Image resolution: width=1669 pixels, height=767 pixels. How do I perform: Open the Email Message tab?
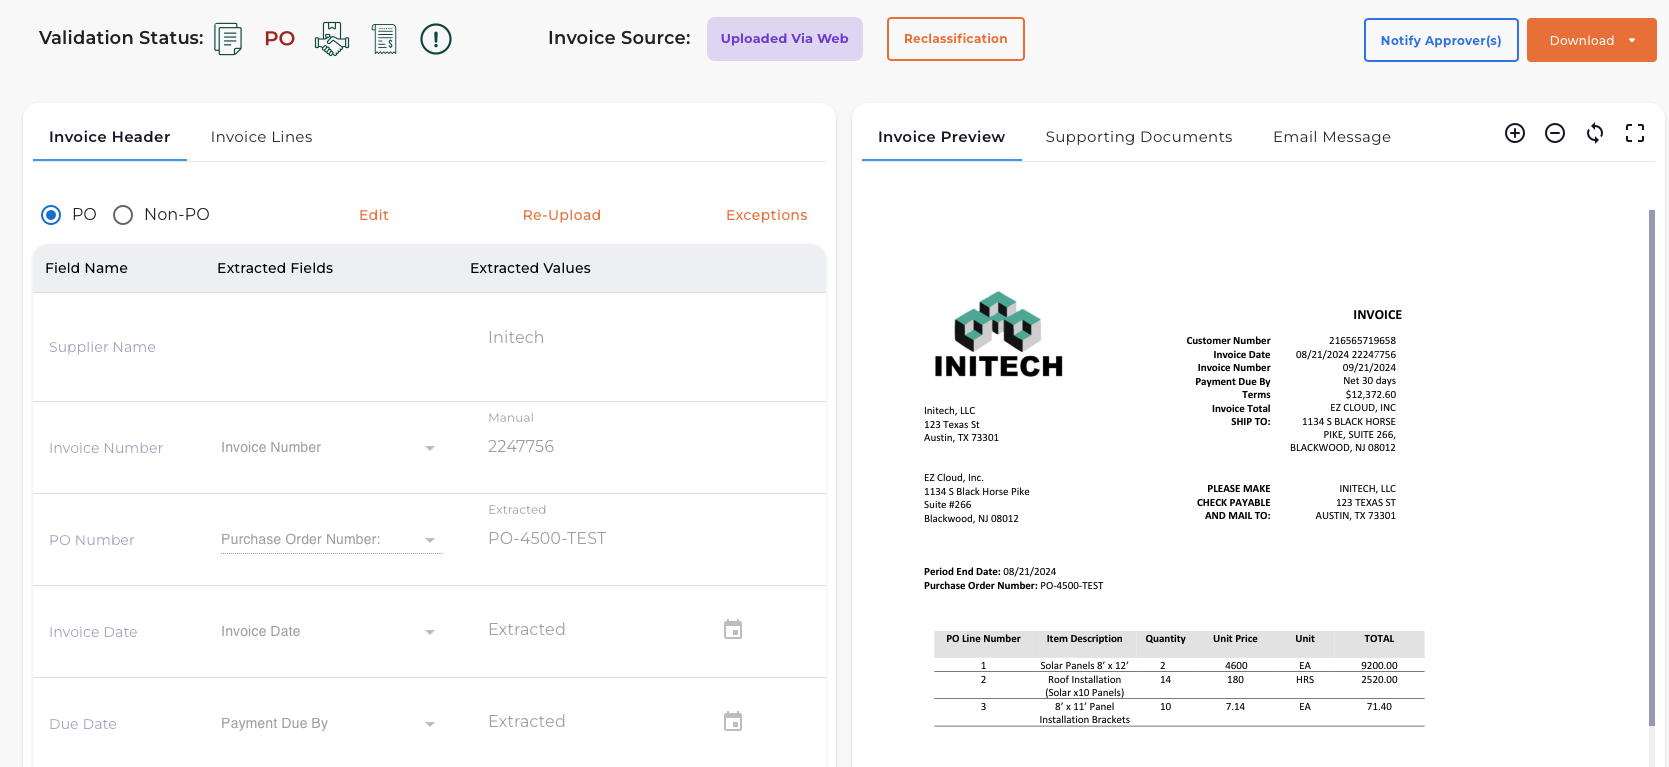1332,137
